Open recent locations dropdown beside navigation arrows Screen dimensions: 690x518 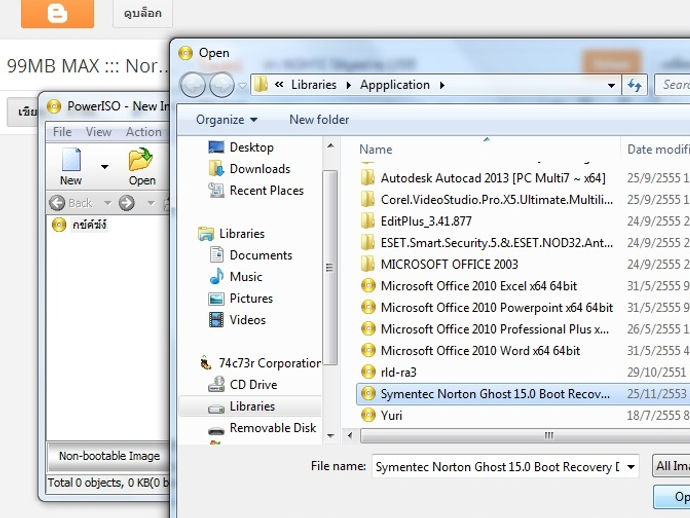point(242,85)
